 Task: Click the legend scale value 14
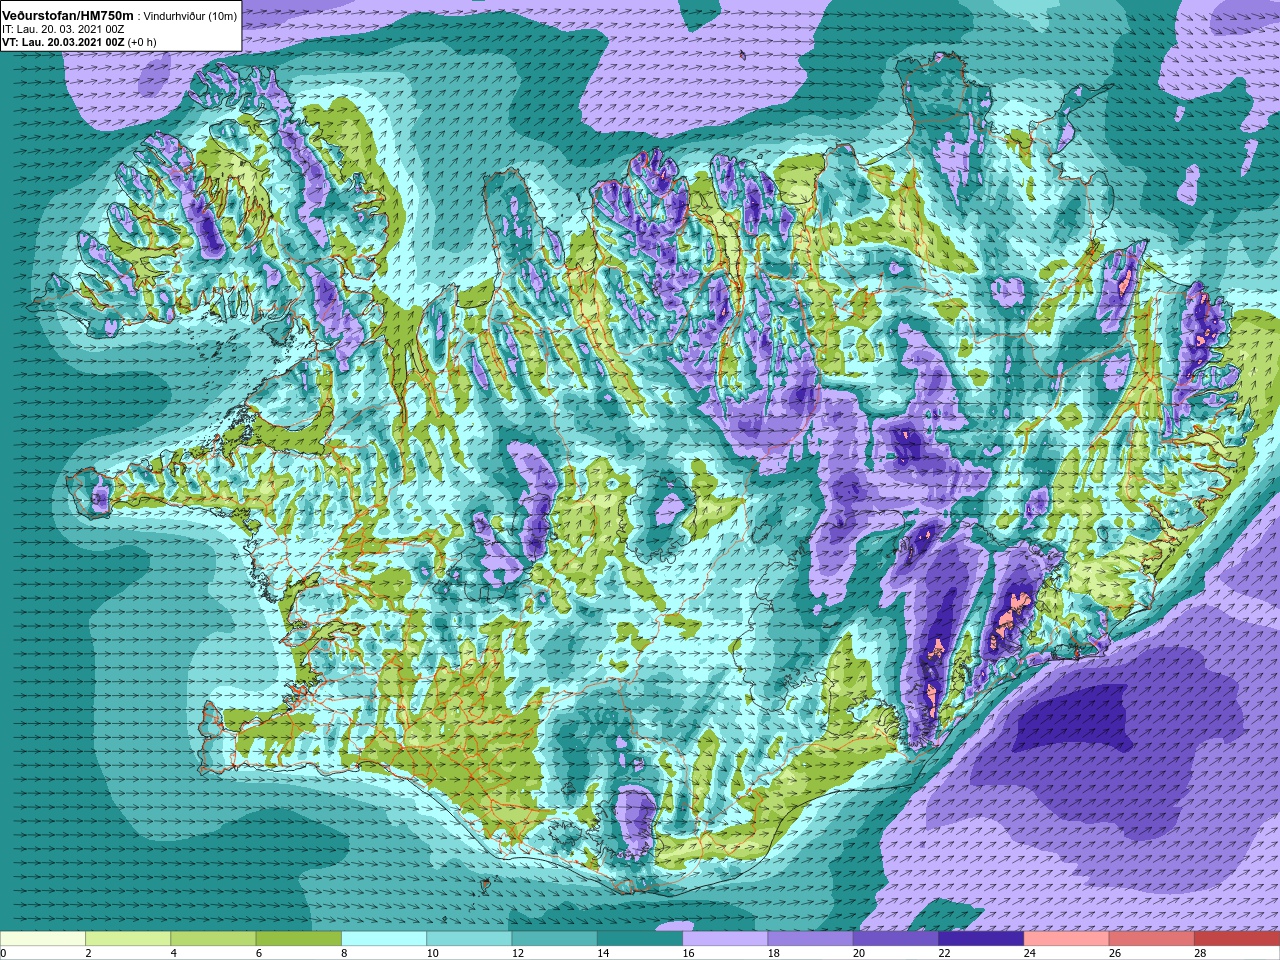click(604, 953)
